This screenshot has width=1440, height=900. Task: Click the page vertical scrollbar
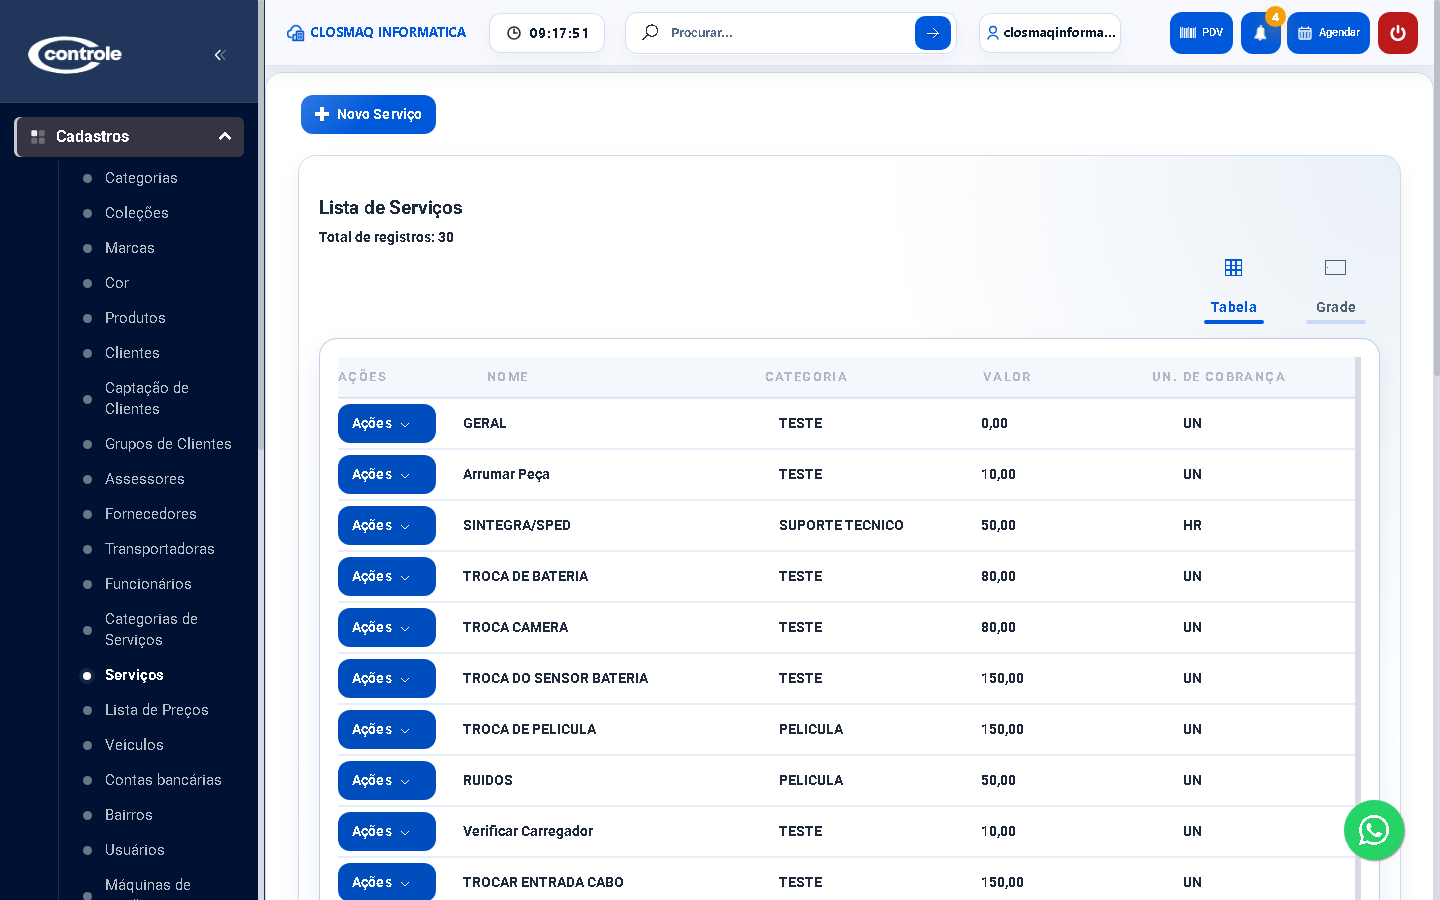pos(1436,190)
